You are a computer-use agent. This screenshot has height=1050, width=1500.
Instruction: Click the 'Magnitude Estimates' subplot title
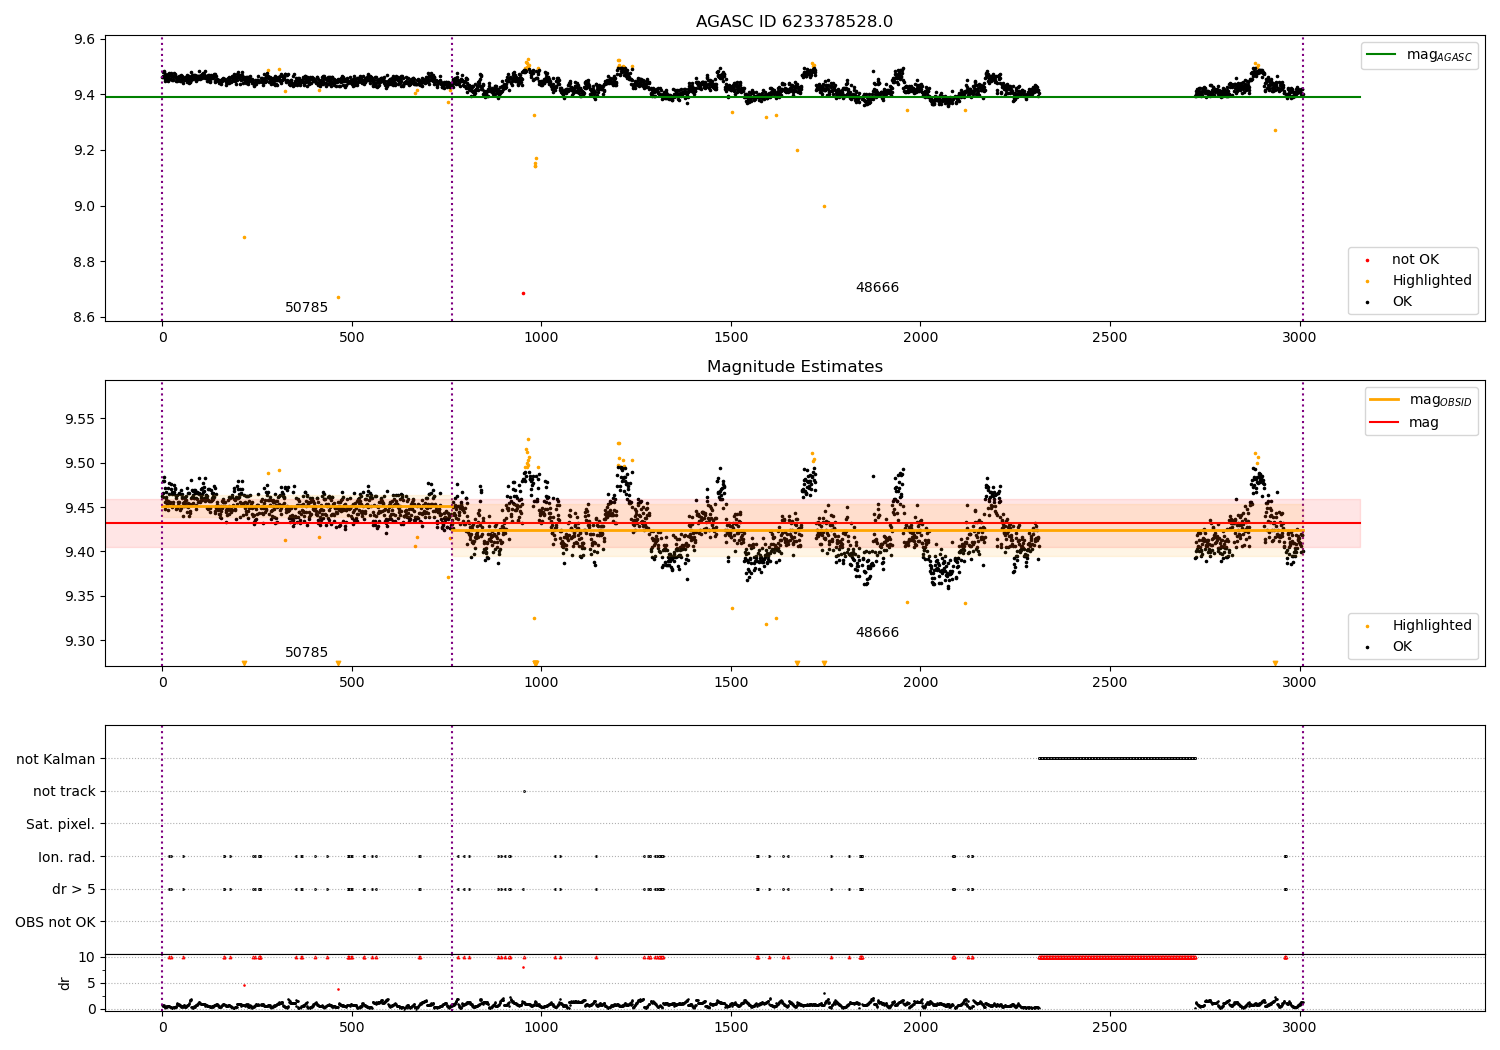click(x=794, y=367)
